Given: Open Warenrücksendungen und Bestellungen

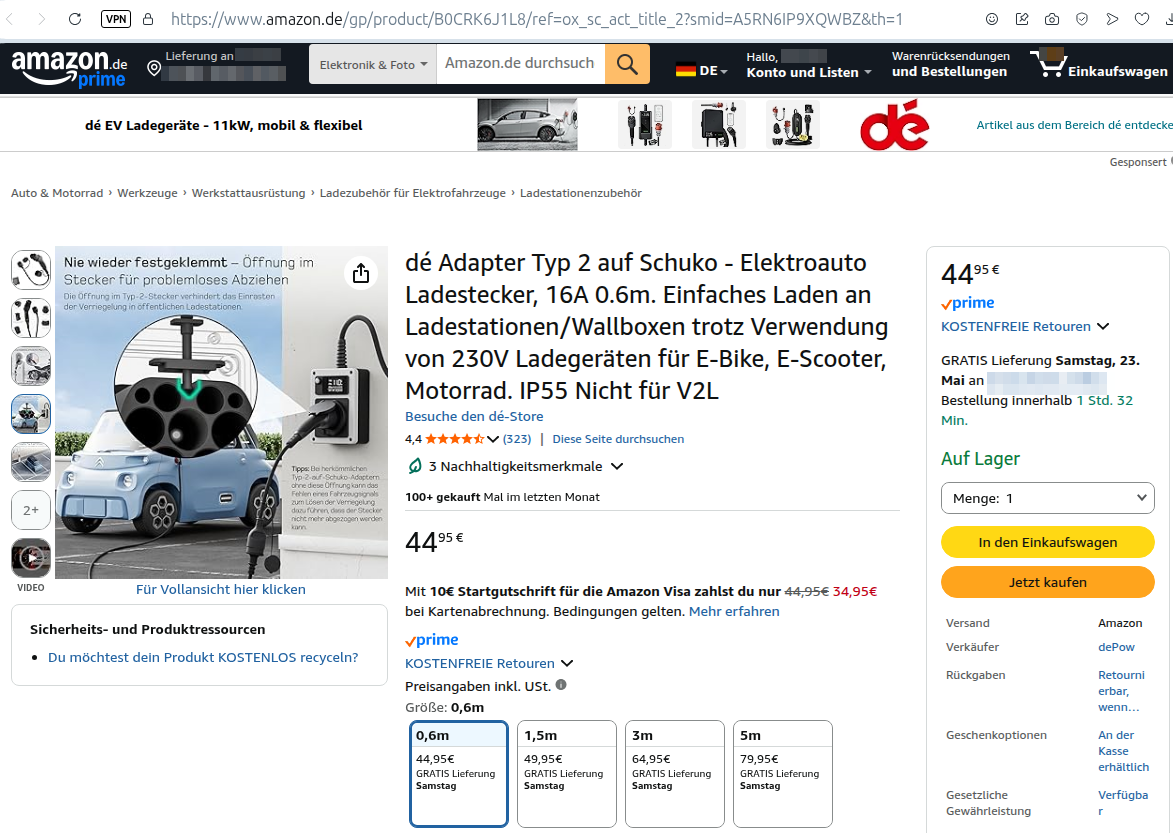Looking at the screenshot, I should [950, 64].
